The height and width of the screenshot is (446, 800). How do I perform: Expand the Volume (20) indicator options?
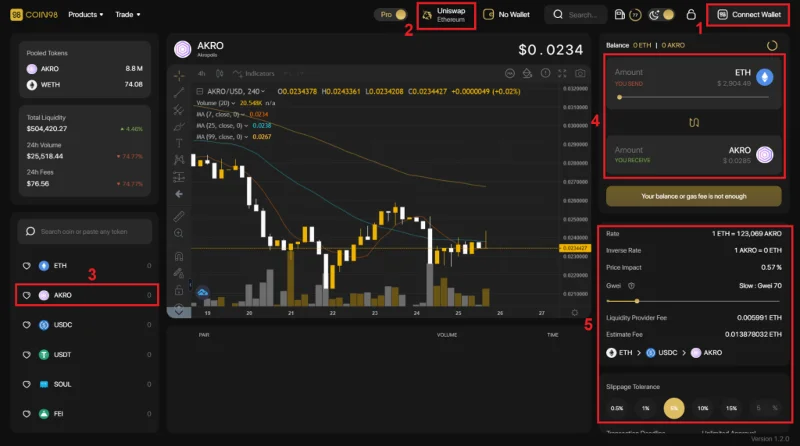233,103
